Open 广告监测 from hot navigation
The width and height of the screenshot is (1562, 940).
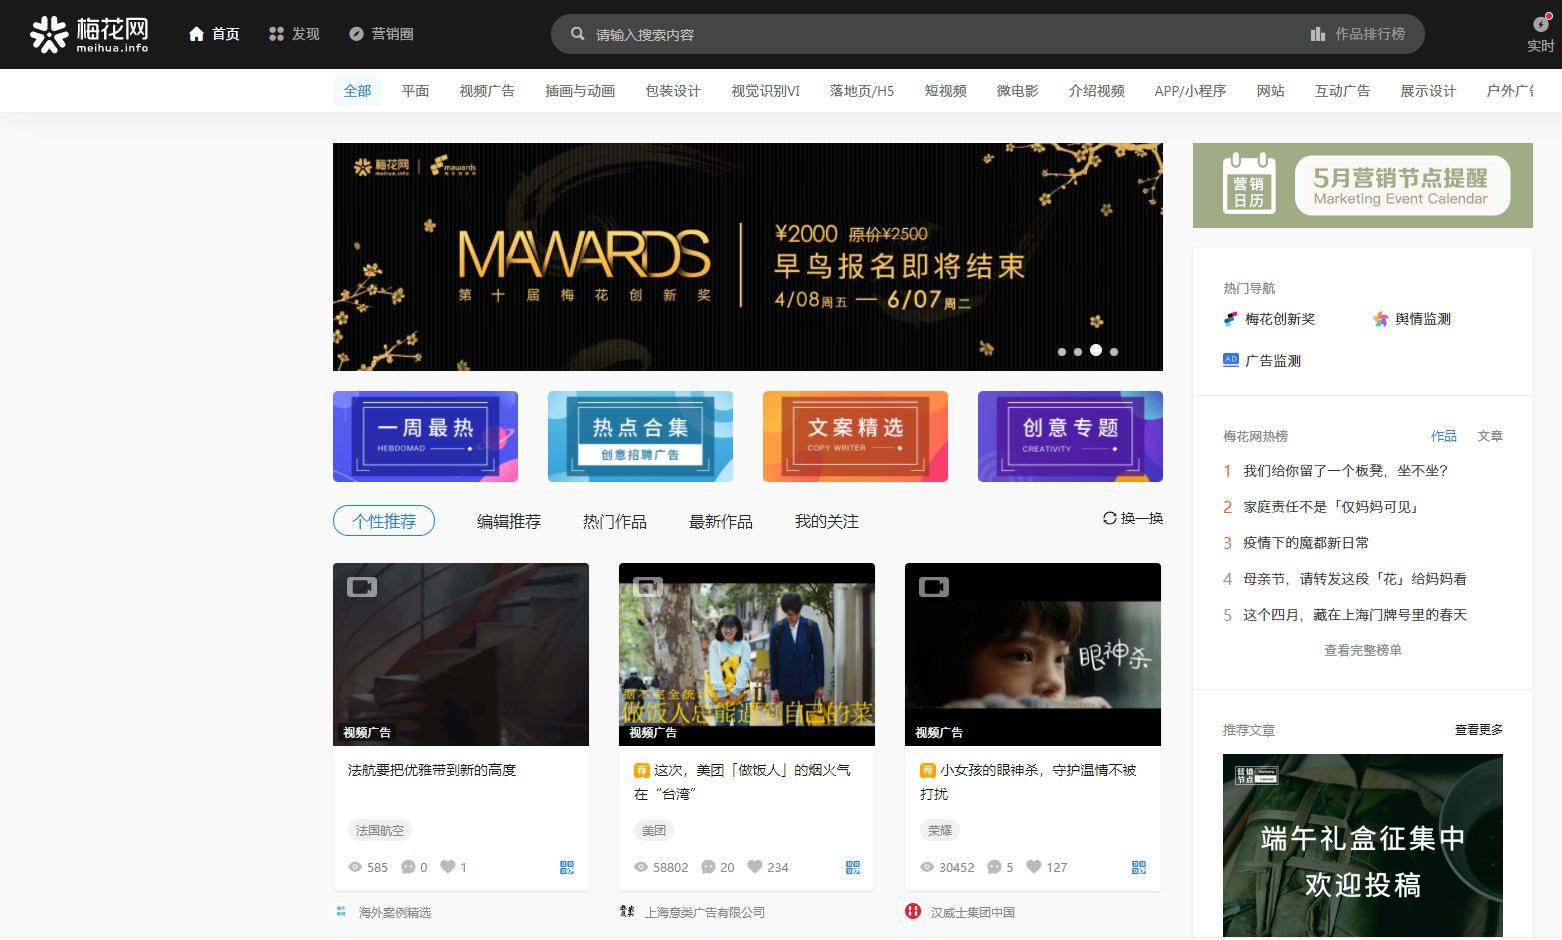coord(1272,360)
